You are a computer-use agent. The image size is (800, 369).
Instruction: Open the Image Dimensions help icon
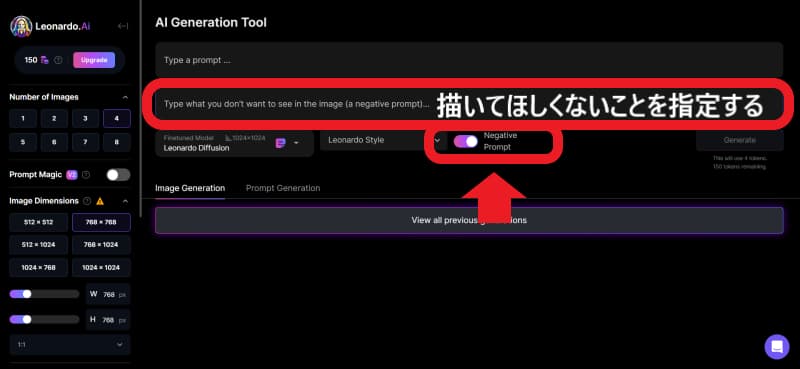tap(87, 201)
